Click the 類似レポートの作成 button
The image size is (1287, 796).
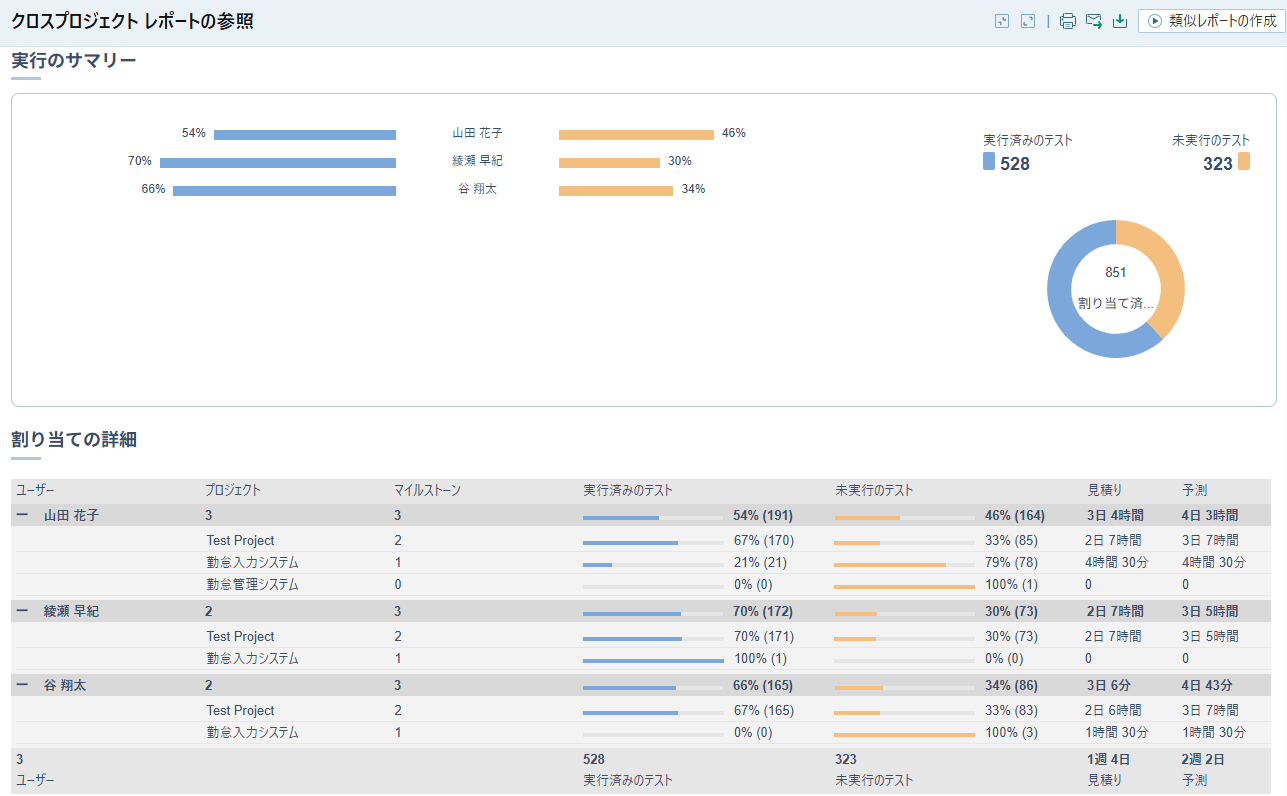(1211, 21)
